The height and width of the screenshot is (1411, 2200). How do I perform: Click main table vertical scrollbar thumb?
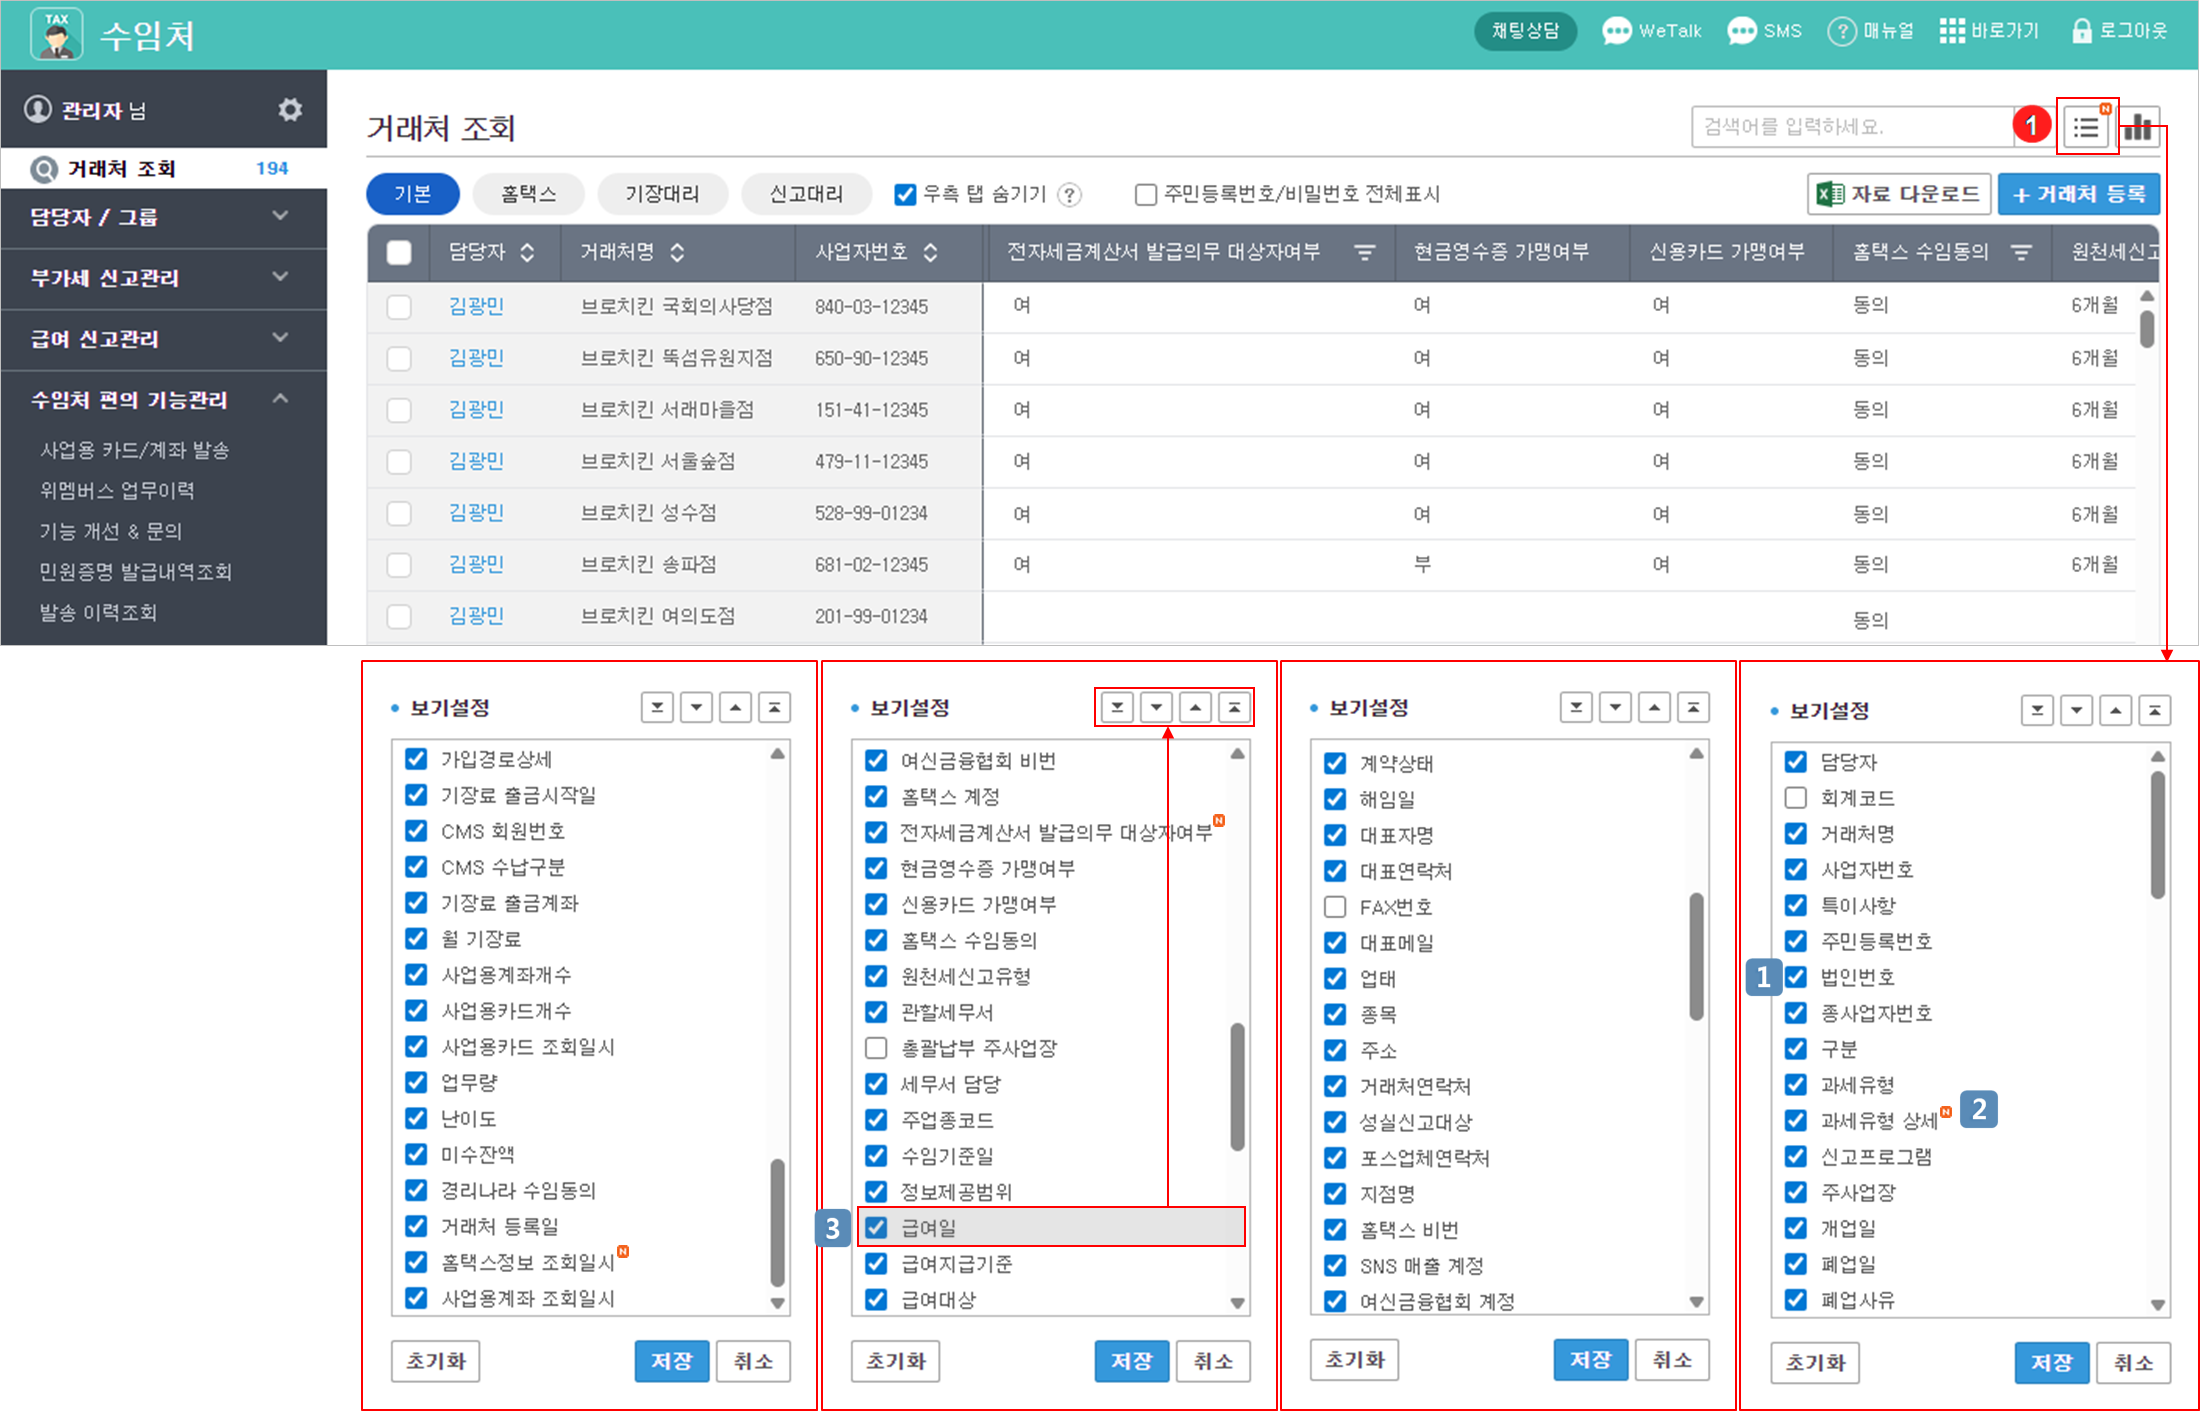(2146, 328)
